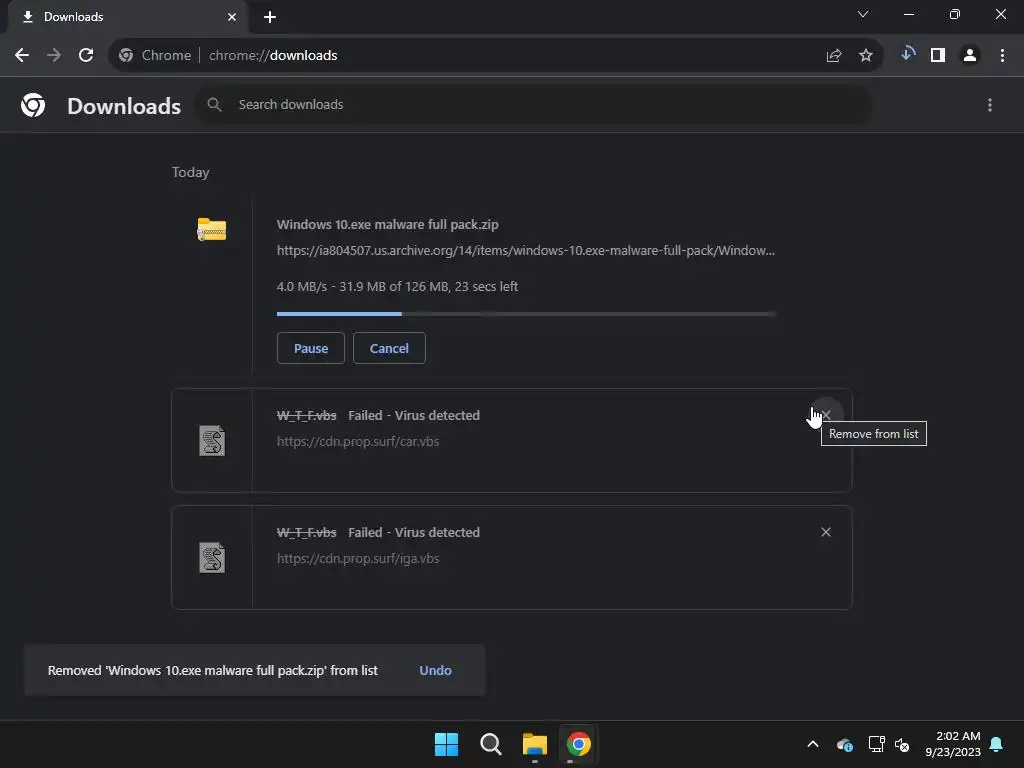Screen dimensions: 1024x768
Task: Undo the removal in the toast notification
Action: pos(435,671)
